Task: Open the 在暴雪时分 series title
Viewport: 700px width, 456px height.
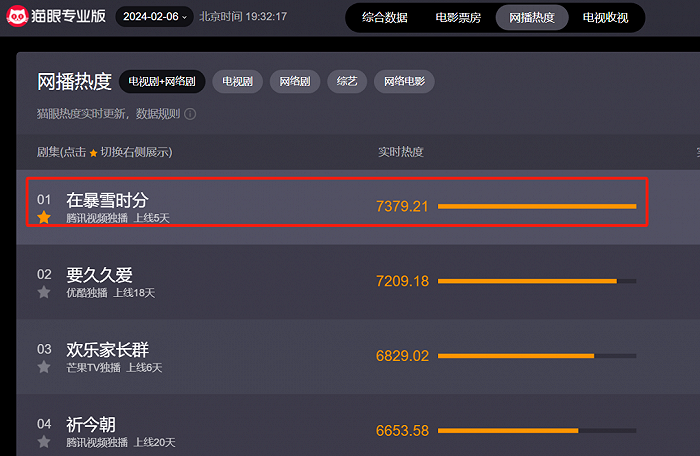Action: click(x=107, y=200)
